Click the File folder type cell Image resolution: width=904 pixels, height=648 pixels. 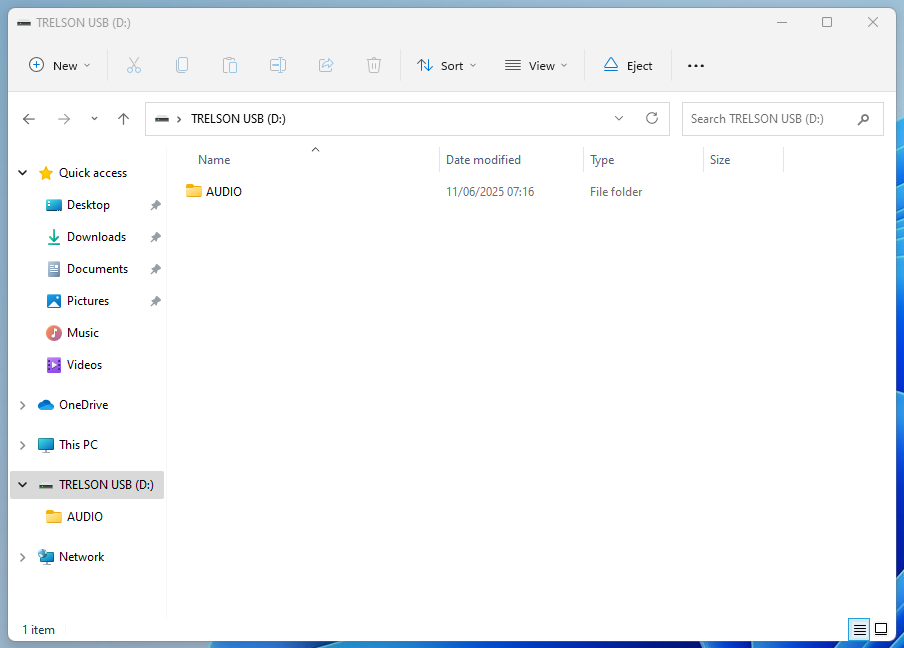(x=616, y=192)
